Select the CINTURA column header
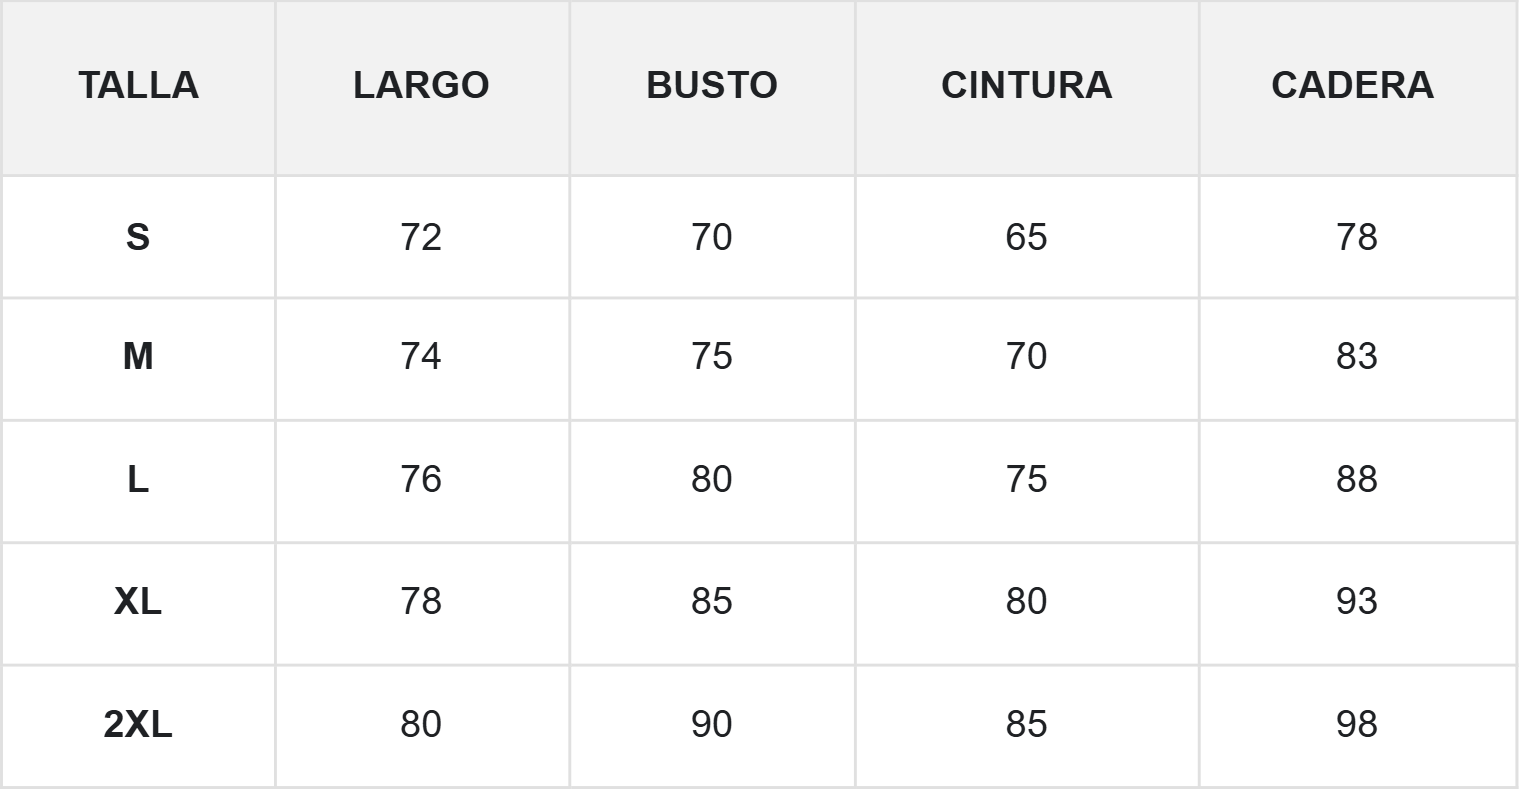 1026,86
